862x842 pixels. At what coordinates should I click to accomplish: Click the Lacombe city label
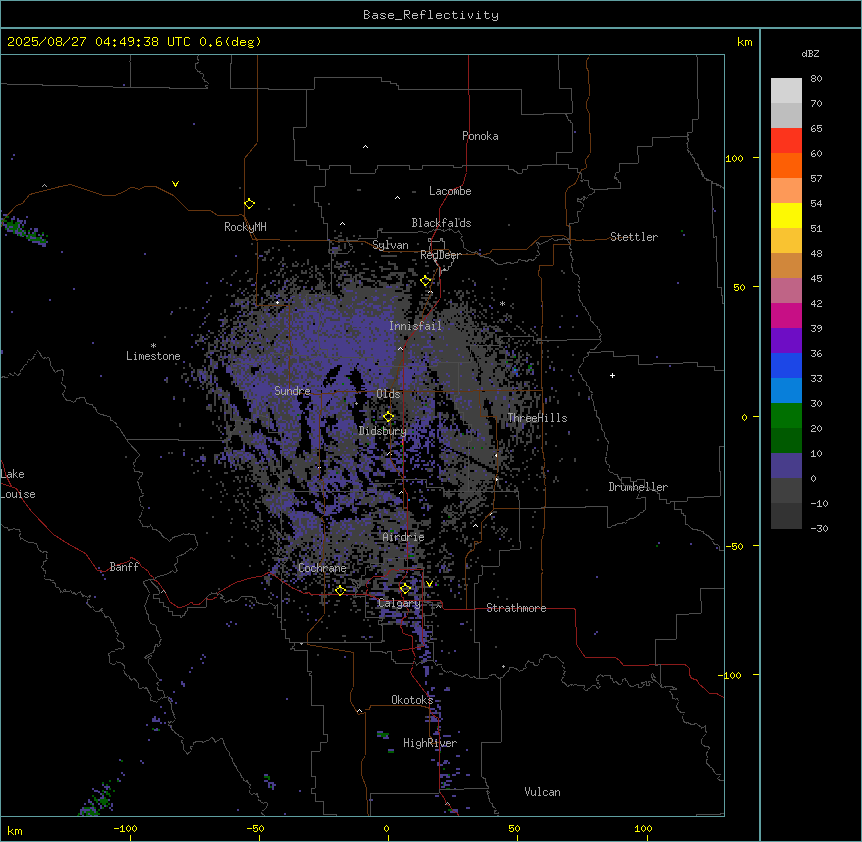[x=450, y=191]
